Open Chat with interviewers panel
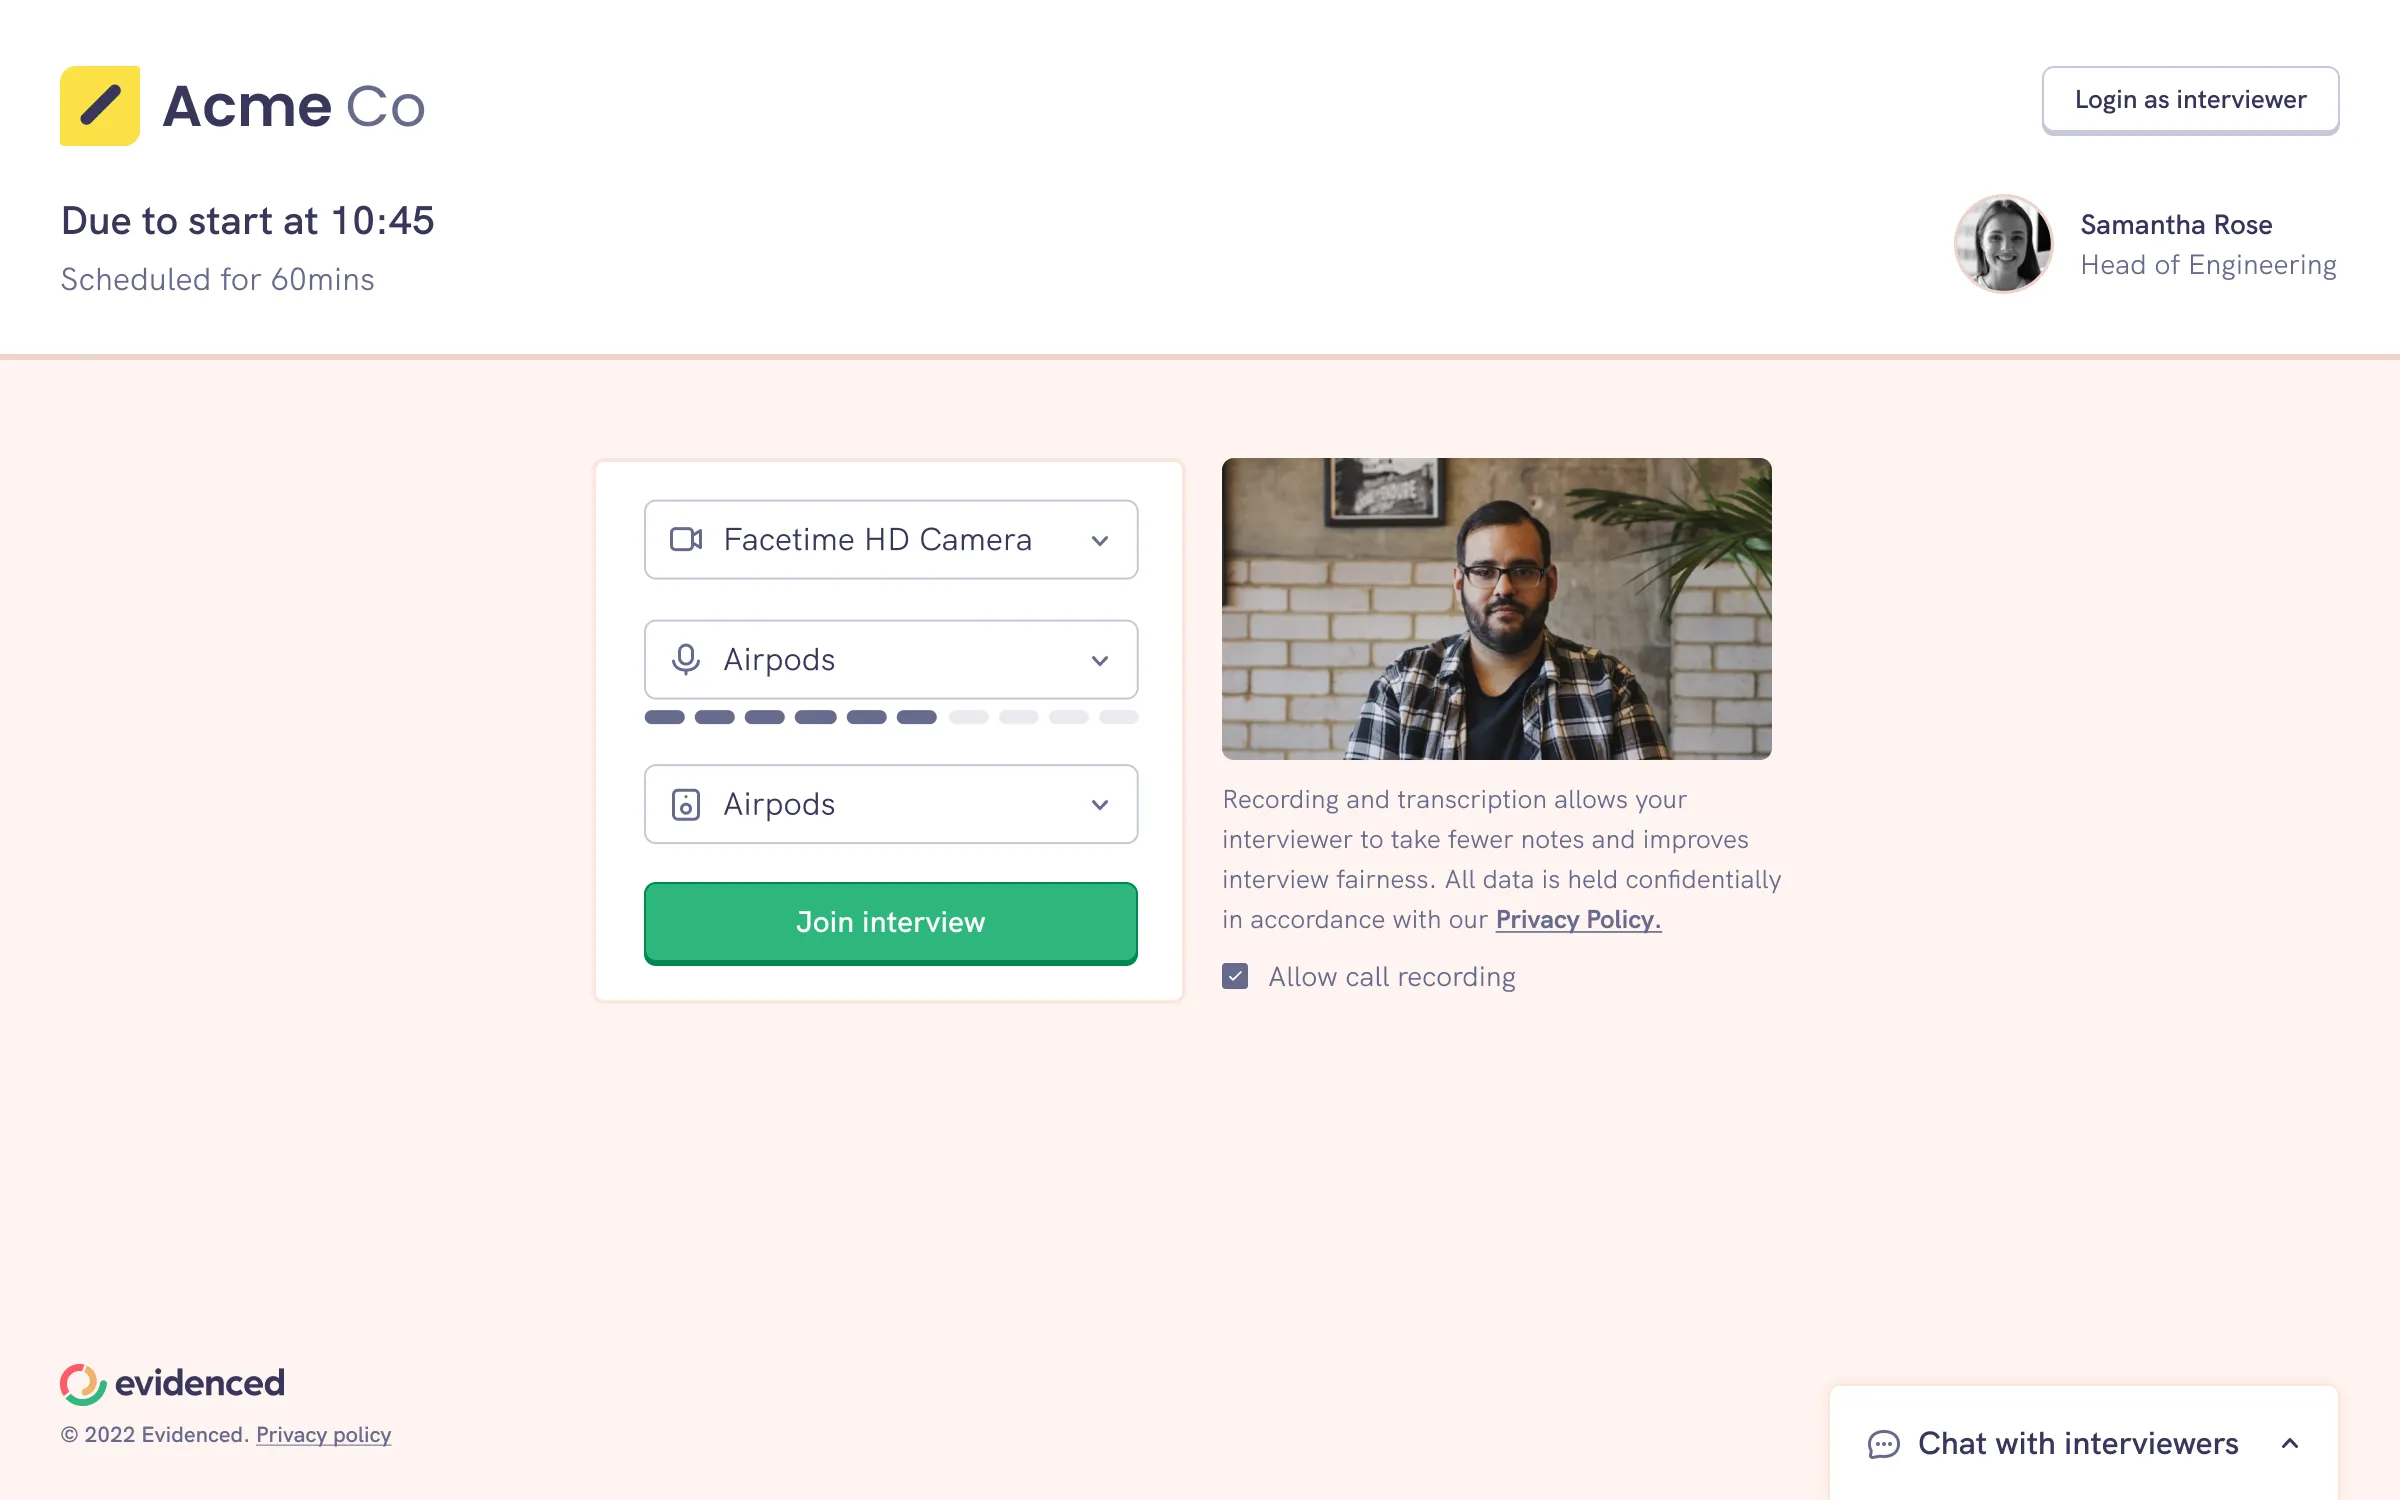The height and width of the screenshot is (1500, 2400). (2084, 1443)
